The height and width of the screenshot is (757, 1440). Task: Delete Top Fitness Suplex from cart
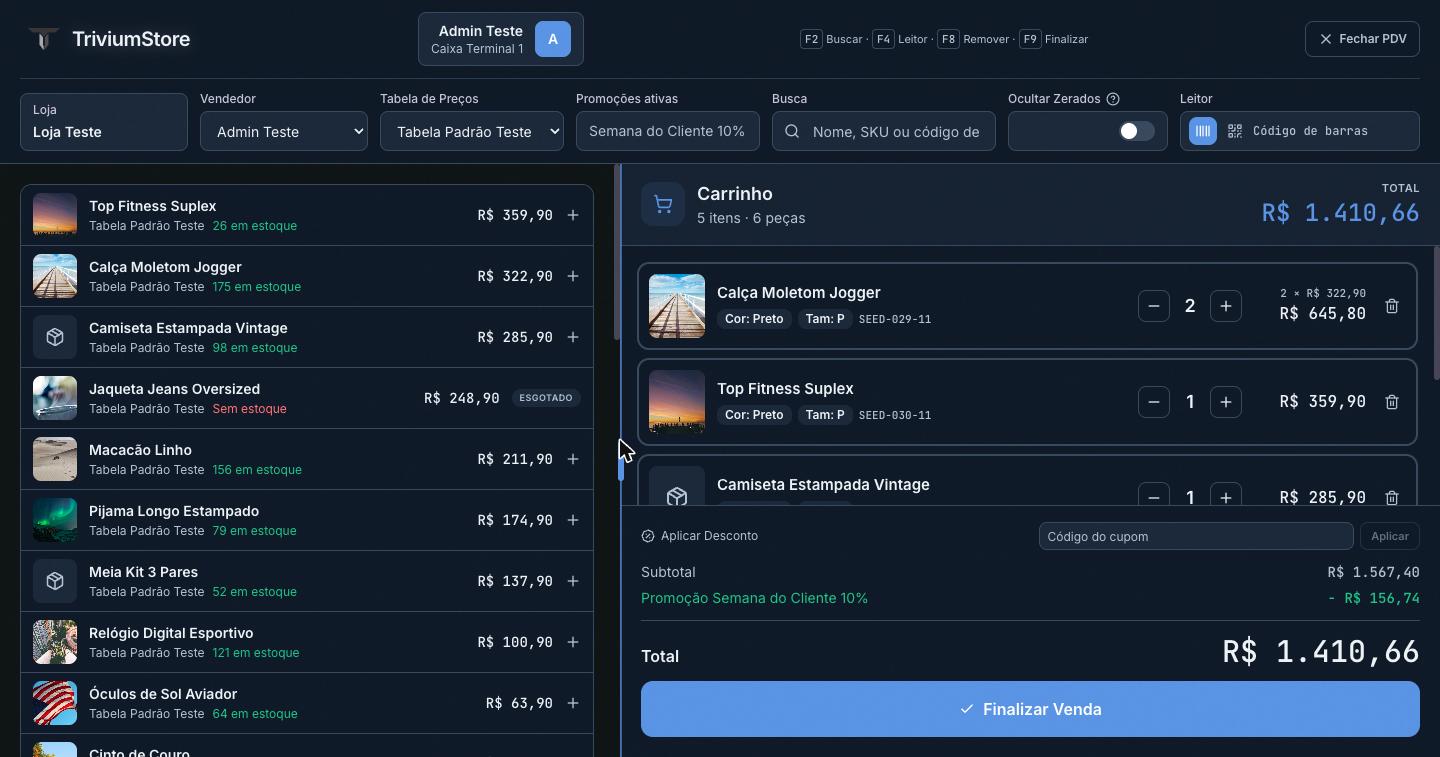[x=1392, y=402]
